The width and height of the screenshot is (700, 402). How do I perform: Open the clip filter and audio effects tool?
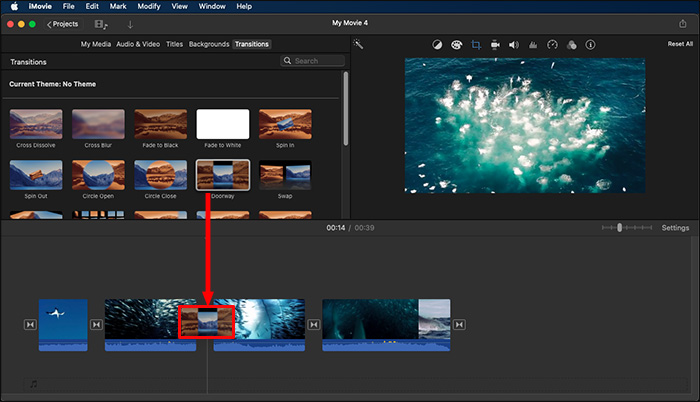[x=570, y=45]
